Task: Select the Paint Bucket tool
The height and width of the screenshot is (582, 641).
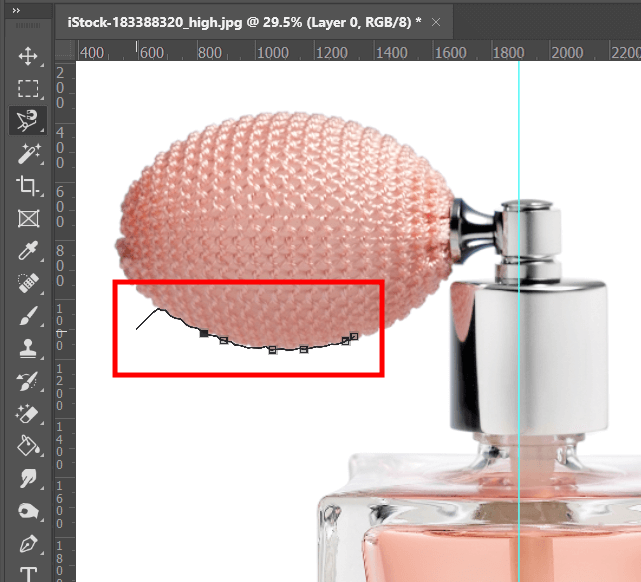Action: click(28, 445)
